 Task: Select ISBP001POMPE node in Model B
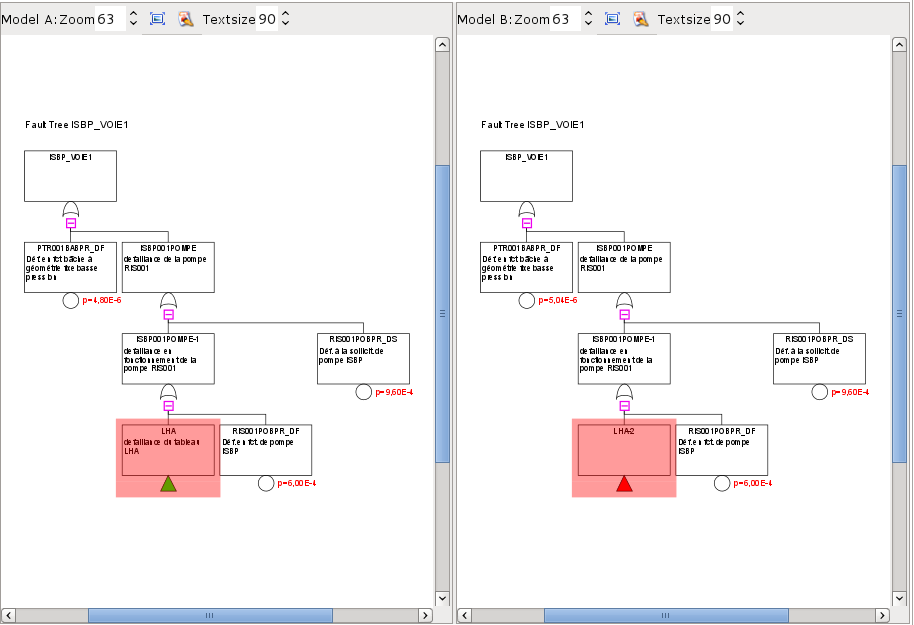624,268
